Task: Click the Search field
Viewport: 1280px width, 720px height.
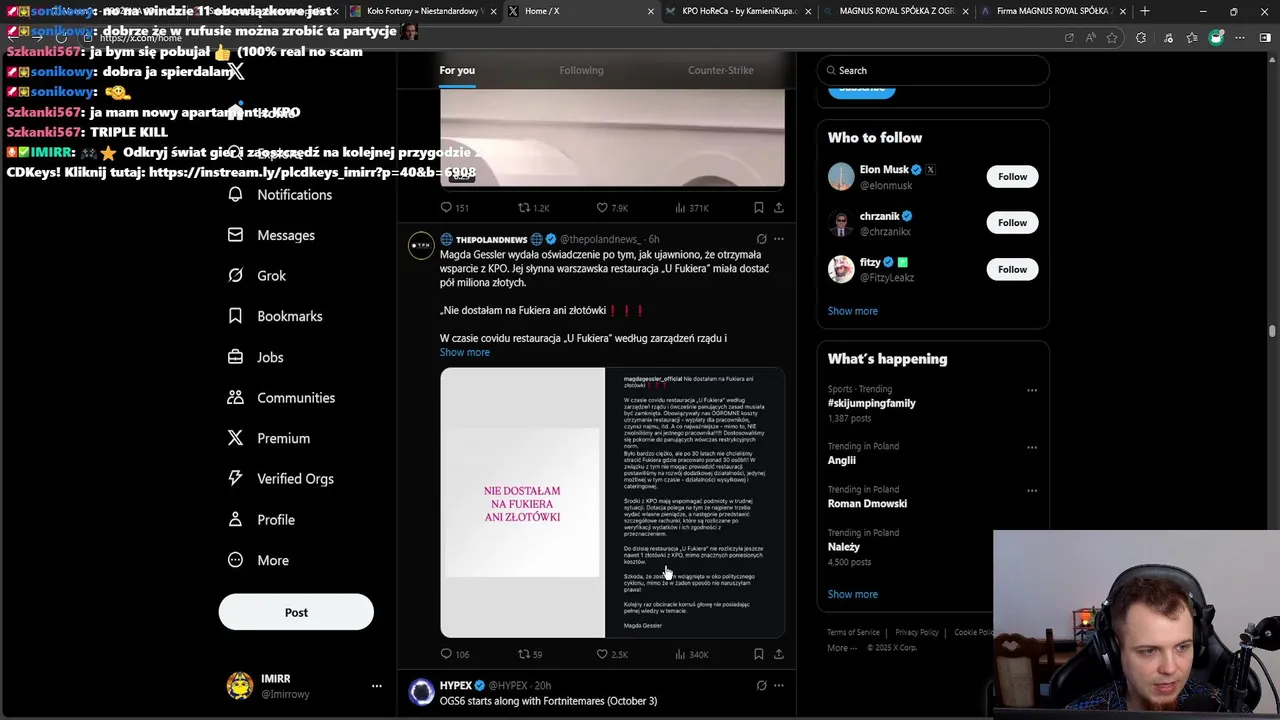Action: coord(932,70)
